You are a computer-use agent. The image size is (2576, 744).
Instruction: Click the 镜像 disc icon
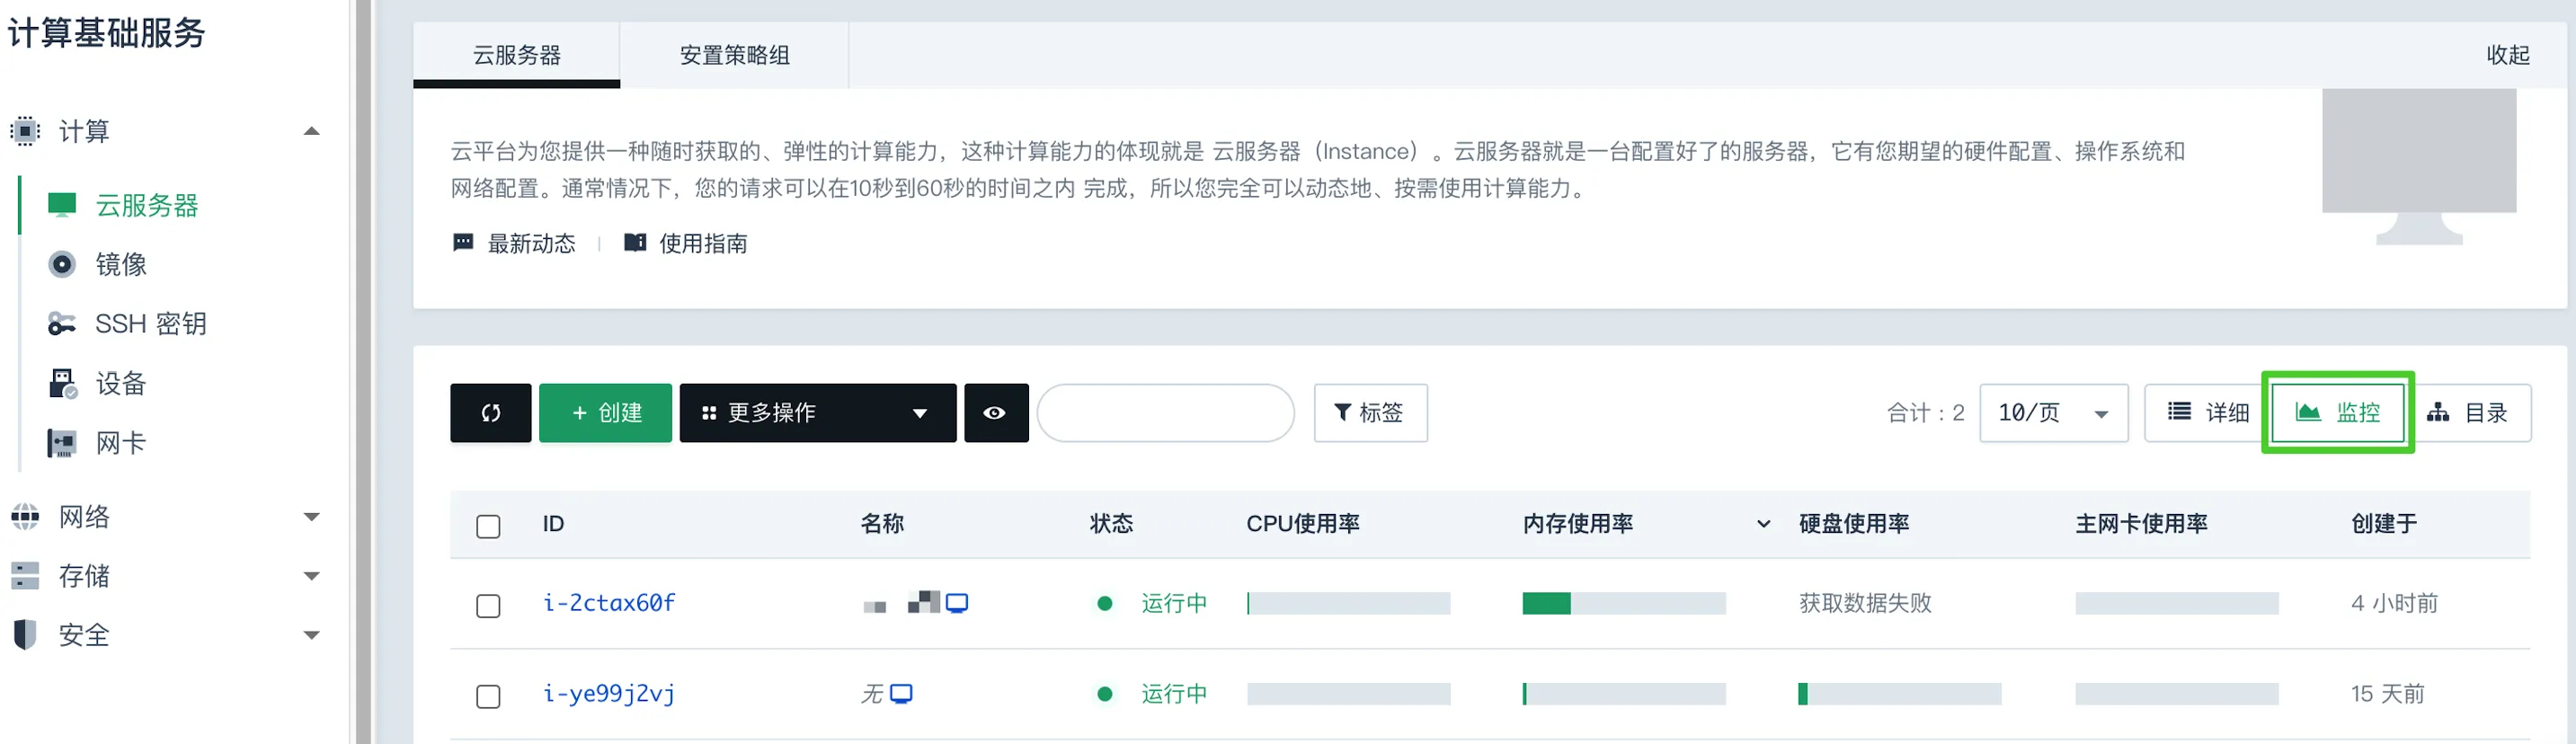tap(62, 264)
